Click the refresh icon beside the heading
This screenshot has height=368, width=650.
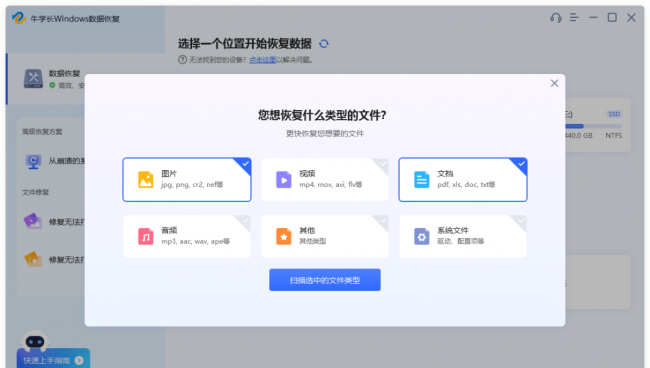pos(324,44)
